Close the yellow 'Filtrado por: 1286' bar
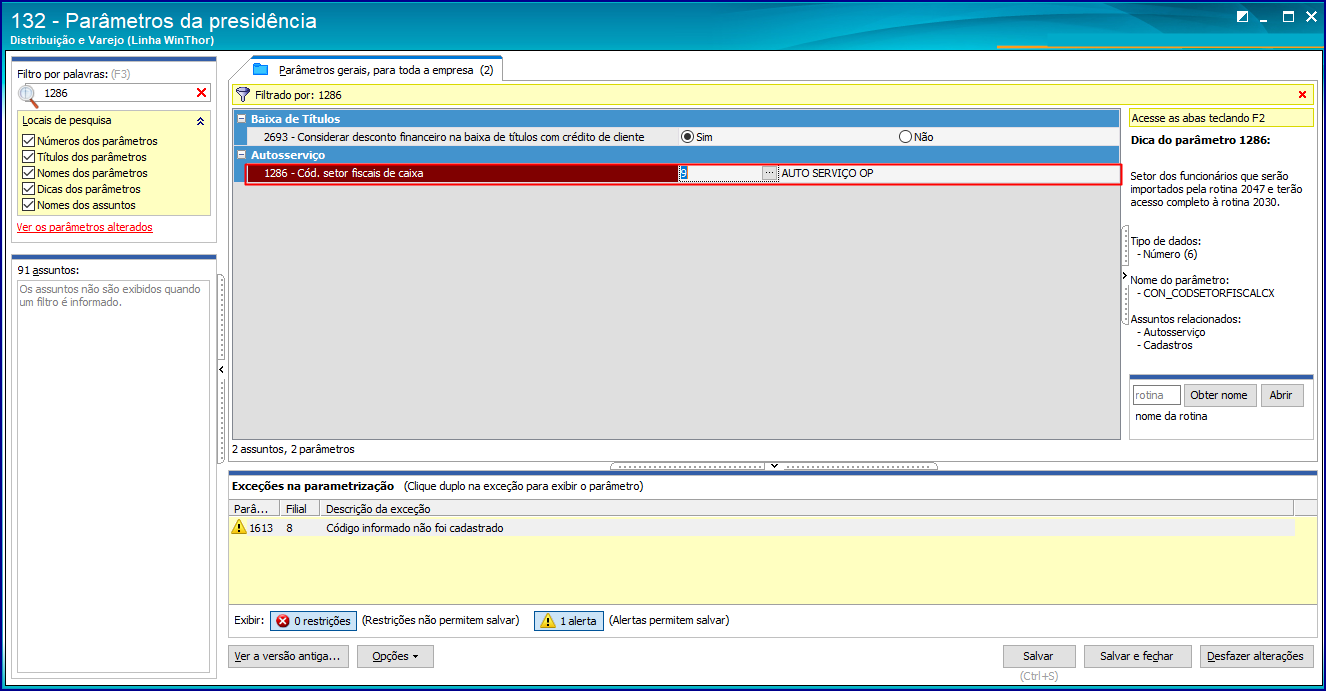The height and width of the screenshot is (691, 1326). click(x=1302, y=95)
